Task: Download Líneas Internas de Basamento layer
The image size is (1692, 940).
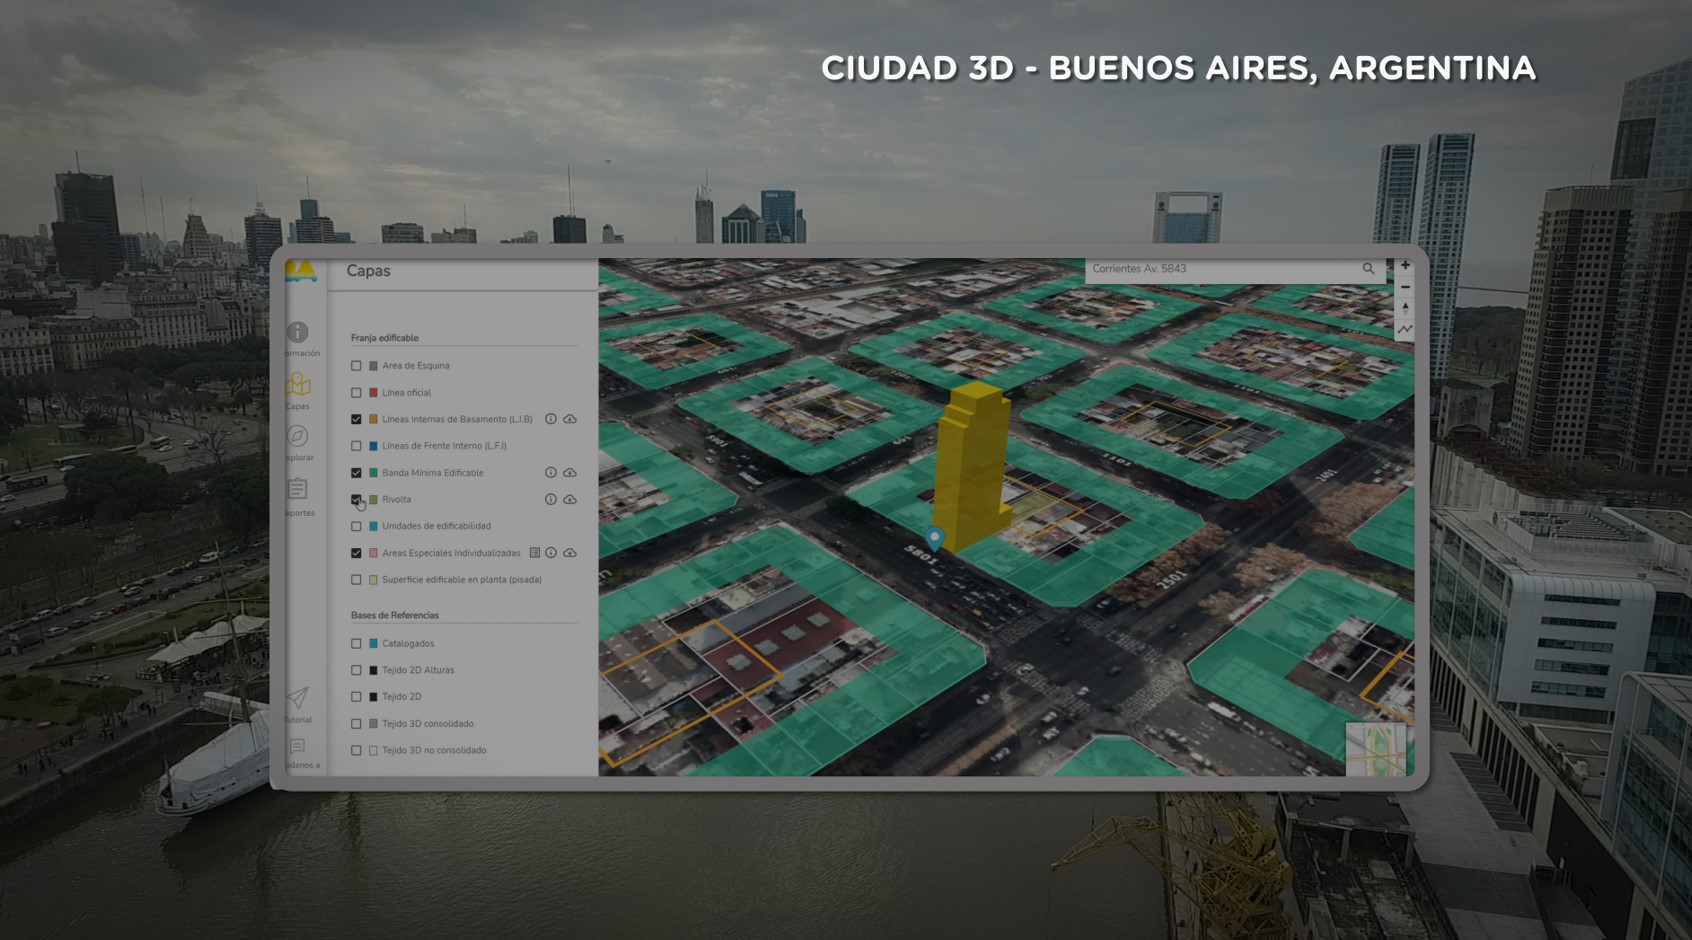Action: [570, 419]
